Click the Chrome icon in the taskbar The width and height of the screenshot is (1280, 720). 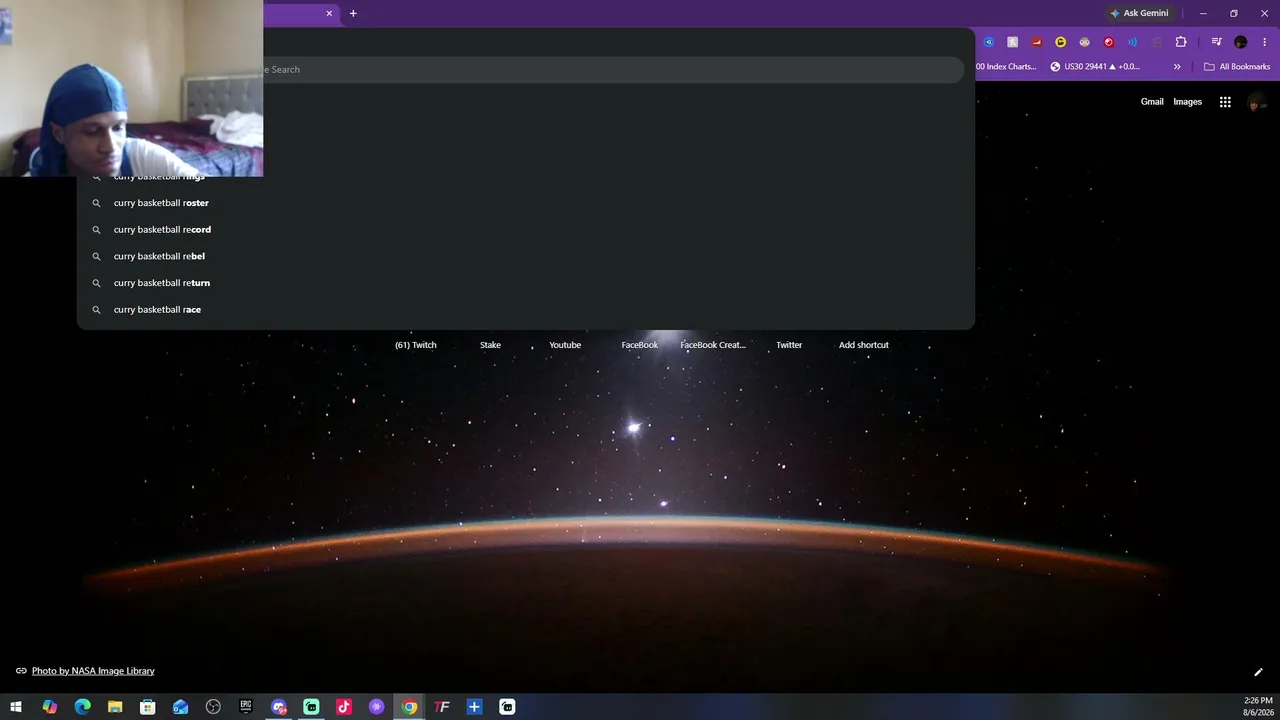click(409, 707)
